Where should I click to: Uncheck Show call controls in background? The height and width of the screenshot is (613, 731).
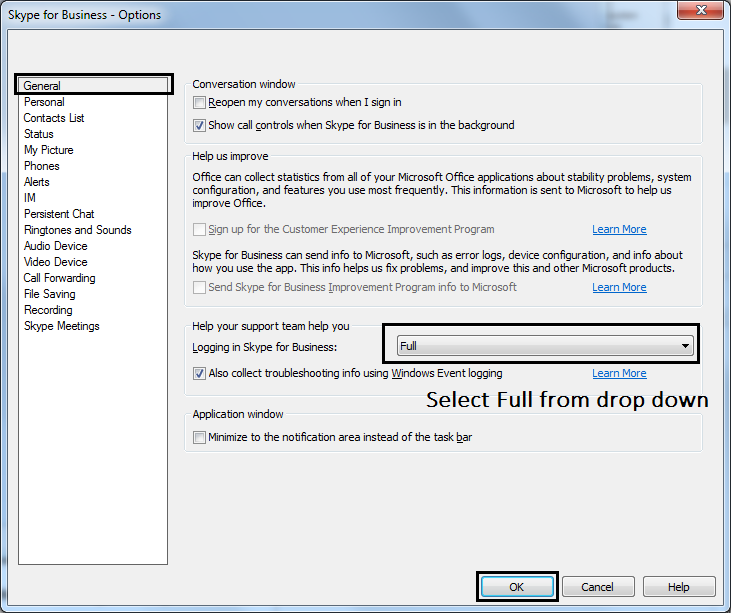200,125
